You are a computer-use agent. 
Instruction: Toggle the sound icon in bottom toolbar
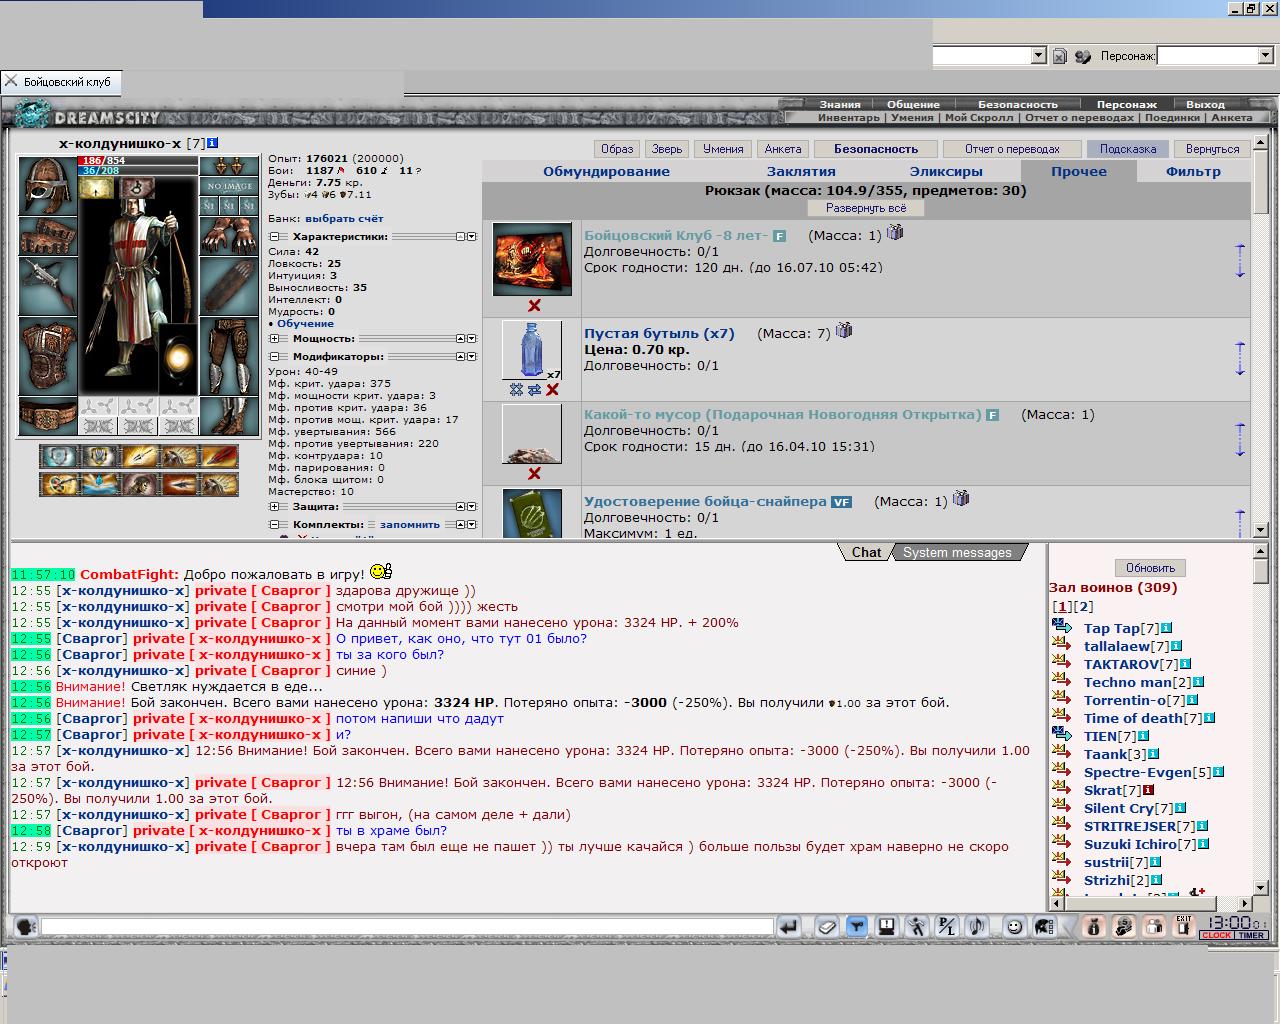[976, 927]
